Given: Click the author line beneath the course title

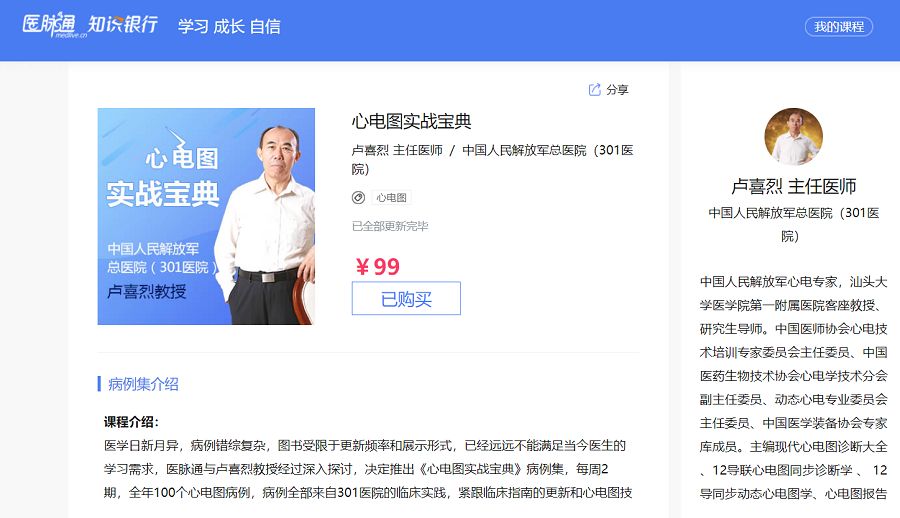Looking at the screenshot, I should coord(492,160).
